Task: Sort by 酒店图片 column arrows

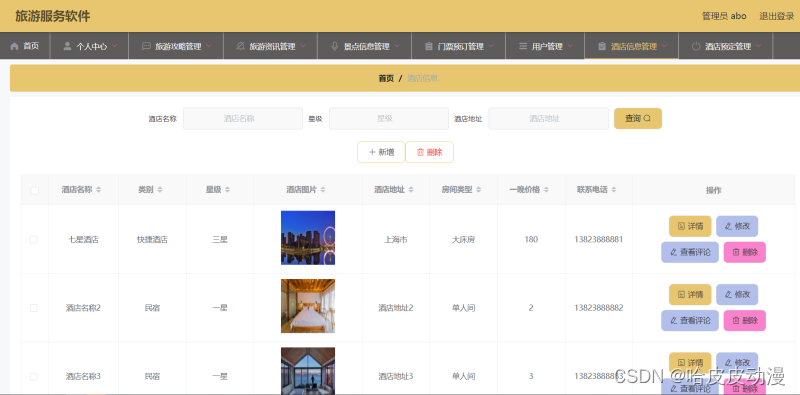Action: point(323,190)
